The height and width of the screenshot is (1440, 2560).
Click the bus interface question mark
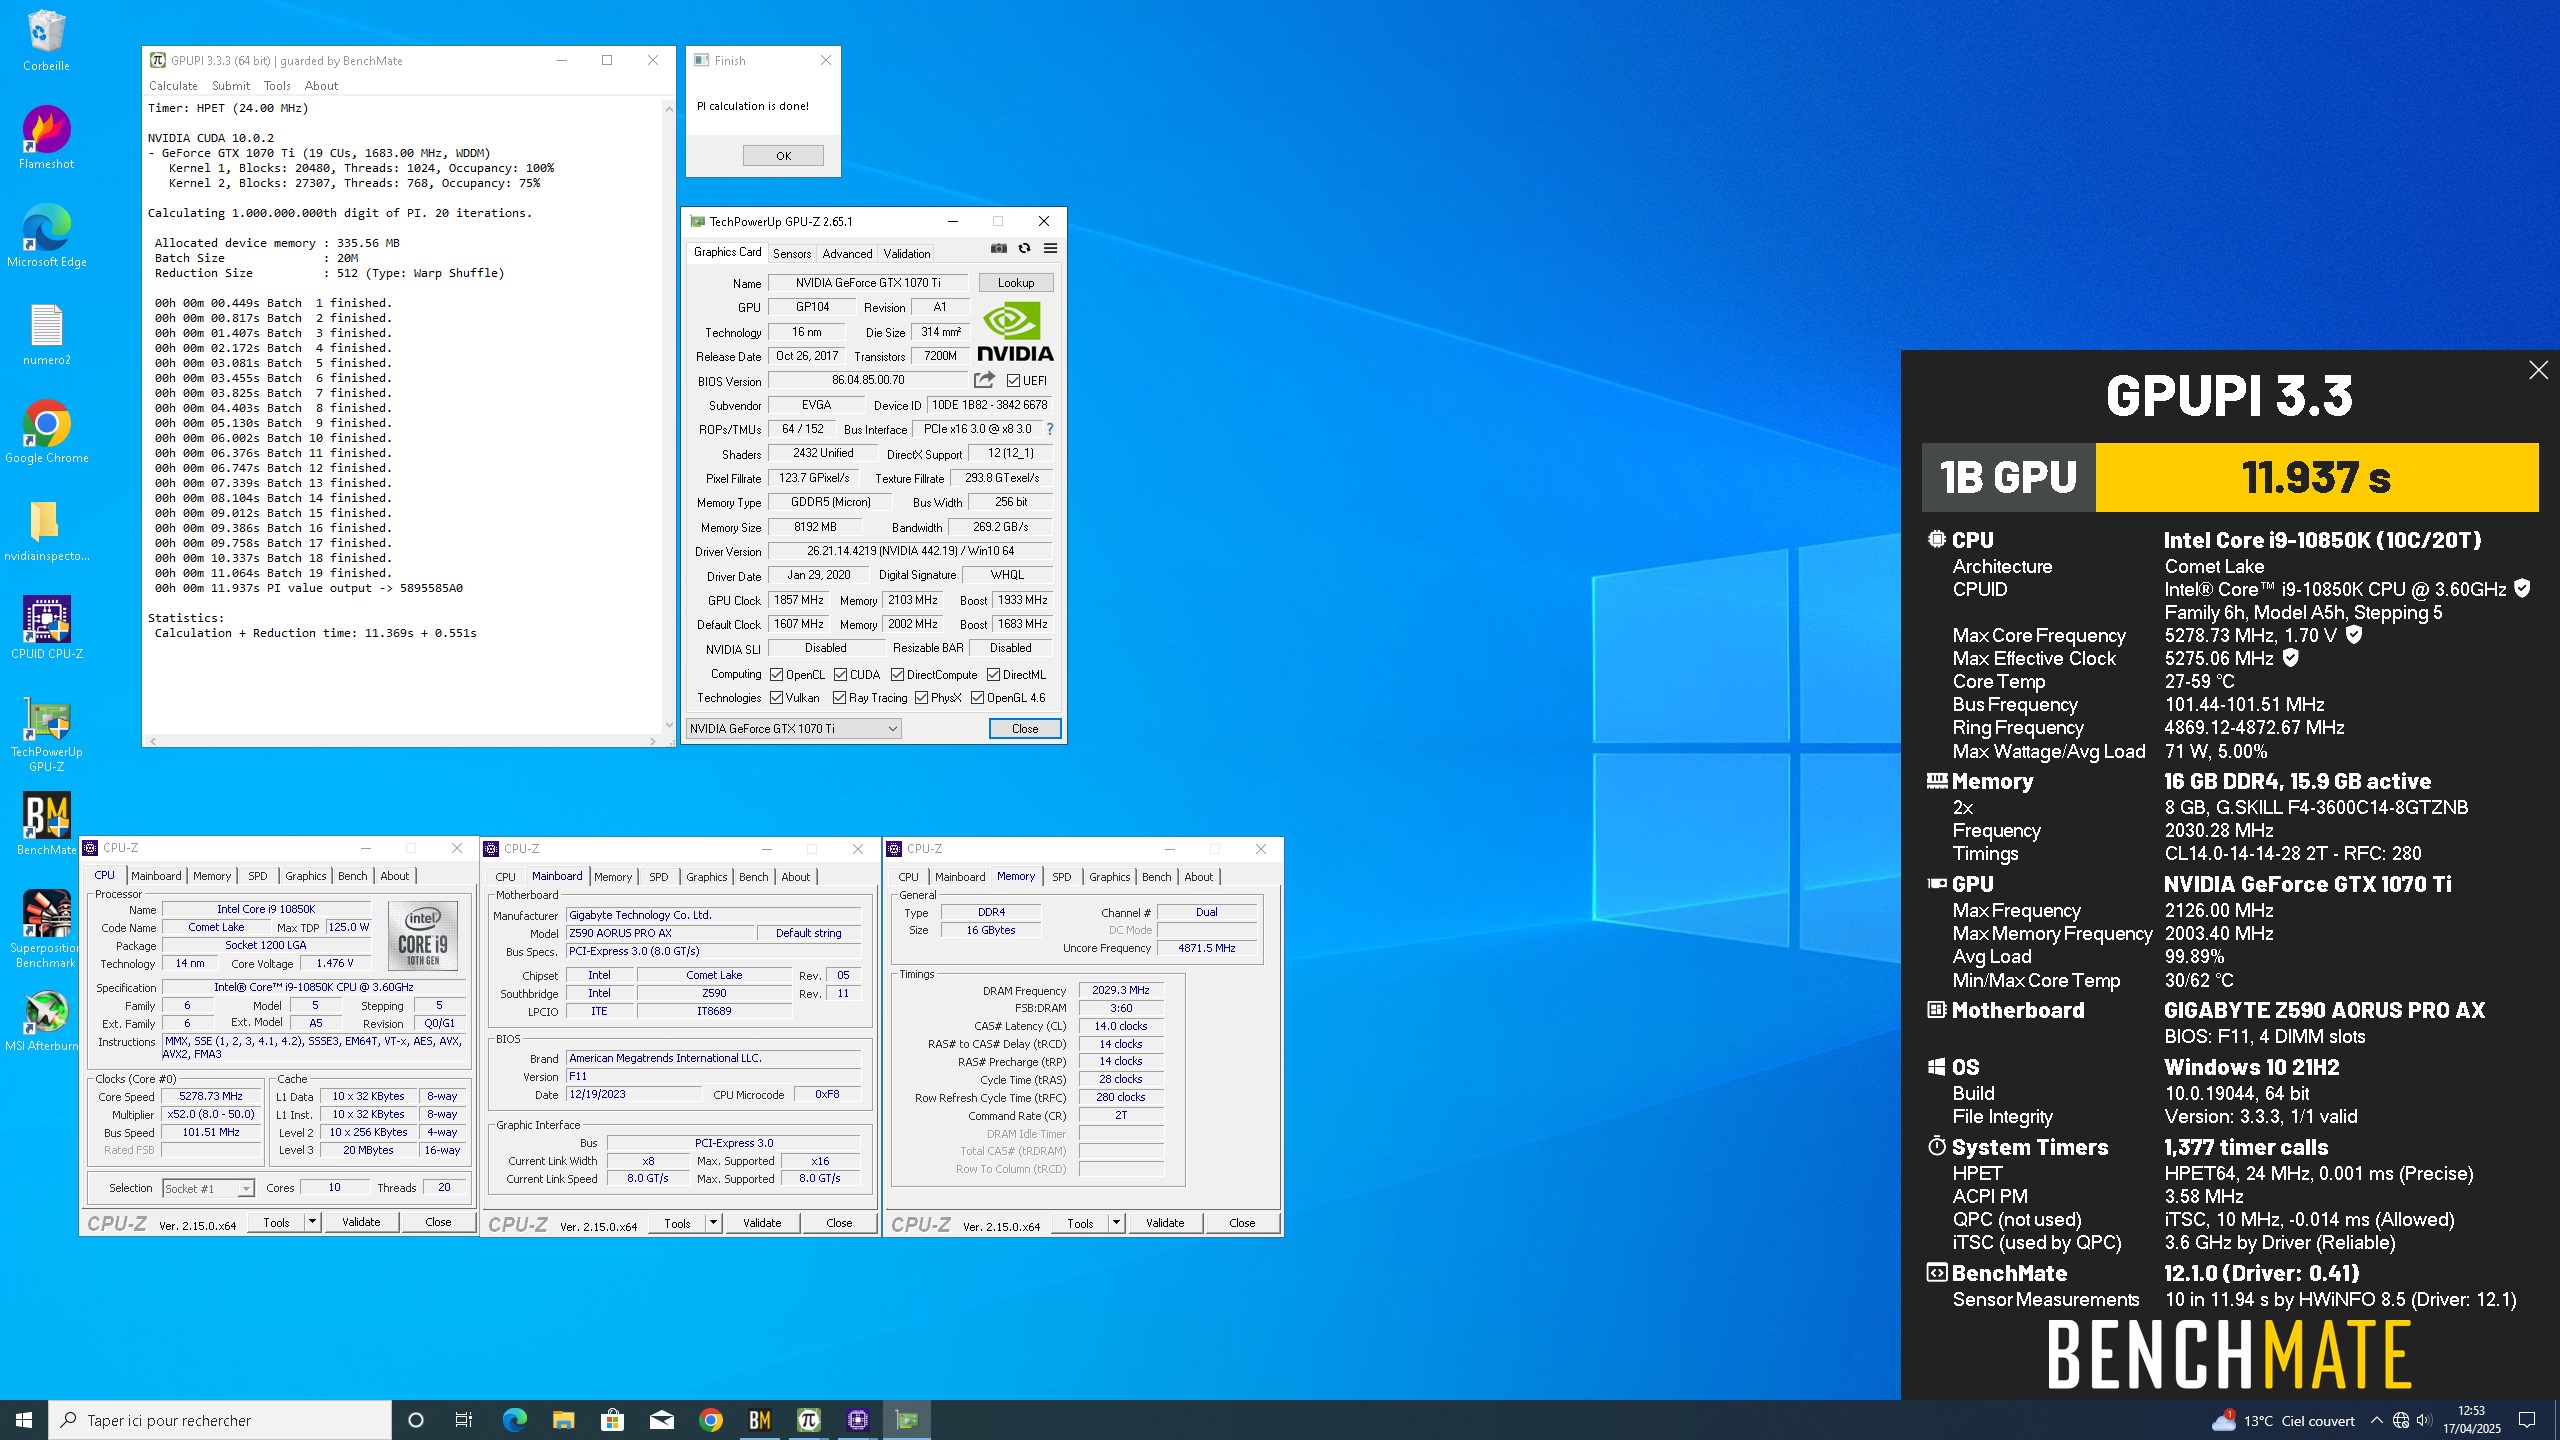(1049, 429)
